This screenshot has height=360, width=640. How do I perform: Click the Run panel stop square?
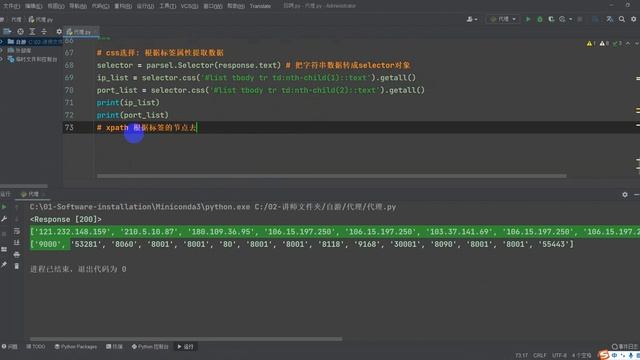point(4,234)
